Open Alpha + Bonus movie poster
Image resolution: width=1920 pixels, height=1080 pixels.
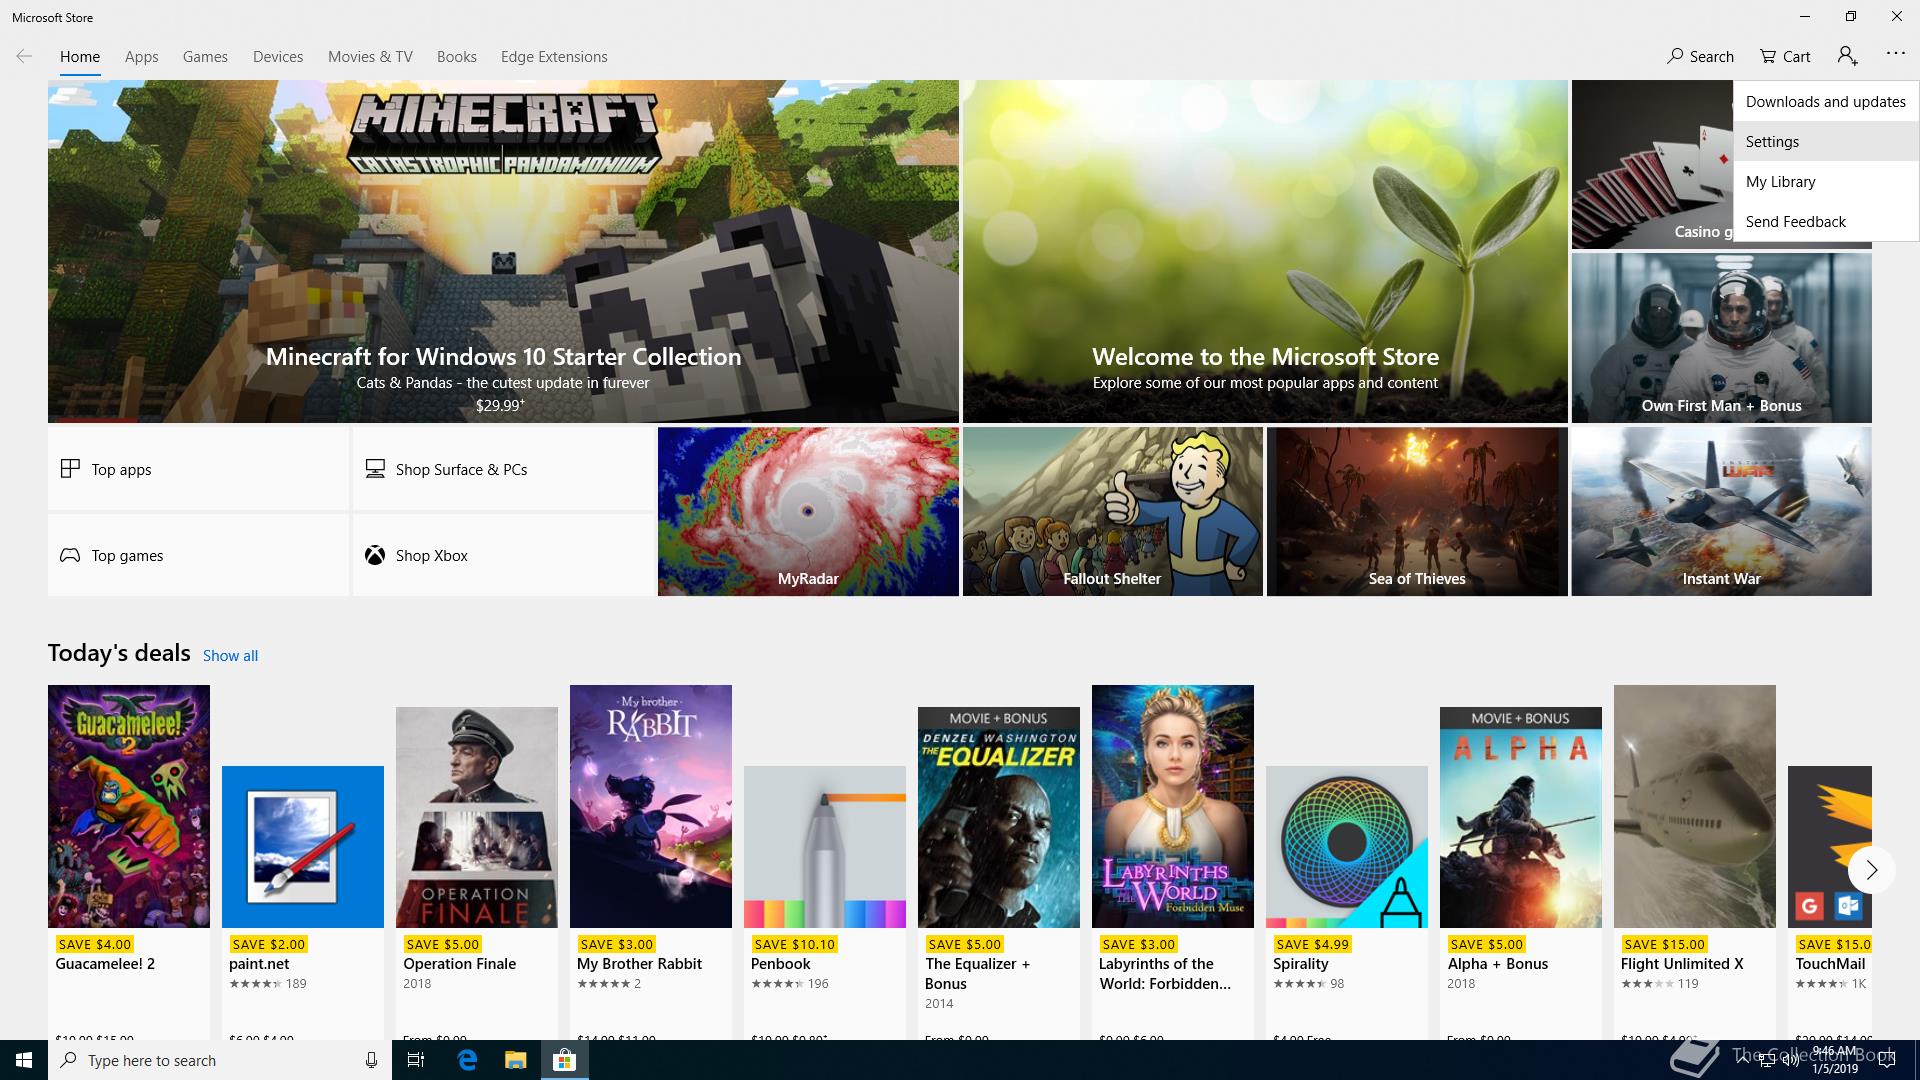1521,817
